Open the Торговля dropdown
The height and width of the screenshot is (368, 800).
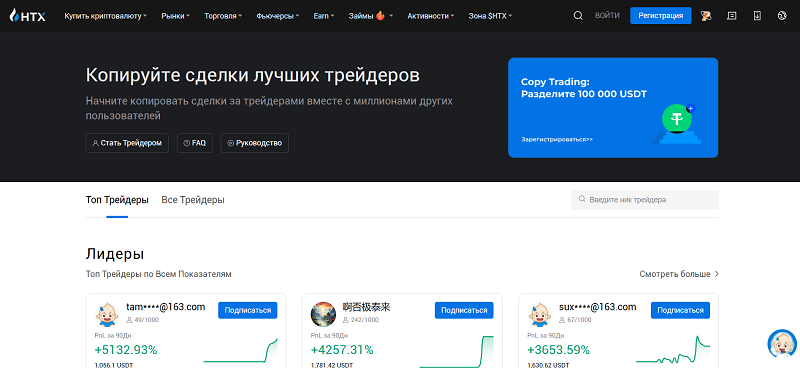tap(223, 16)
